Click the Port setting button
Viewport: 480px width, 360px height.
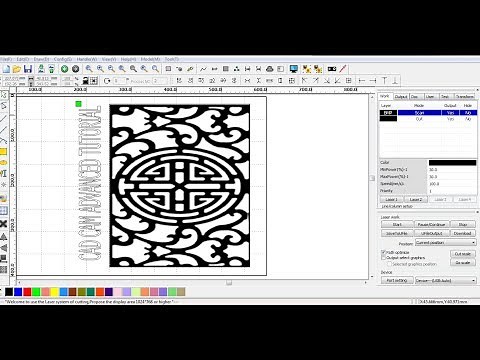(x=397, y=281)
